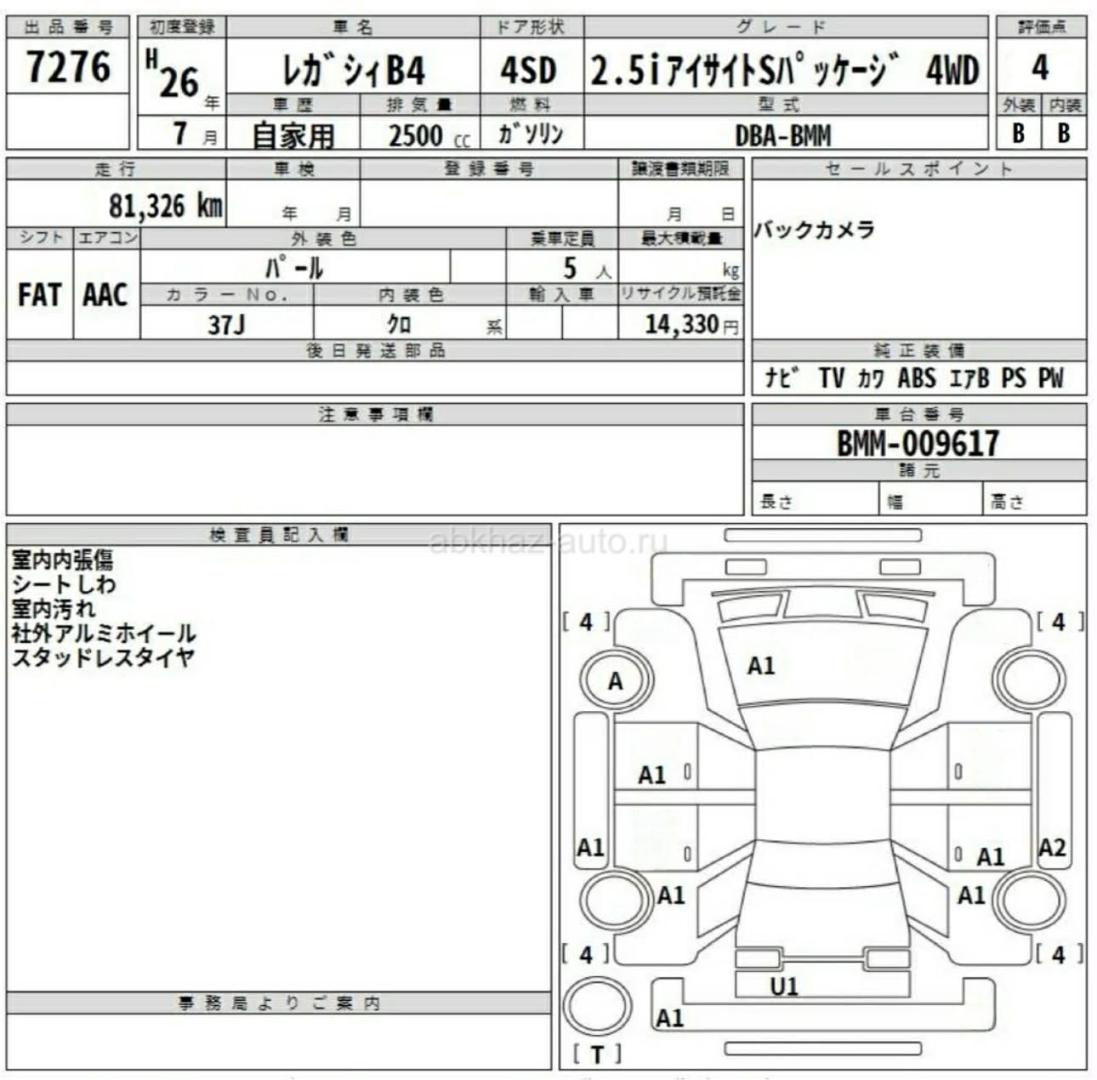Click the front wheel circle marked A
The width and height of the screenshot is (1097, 1080).
[616, 681]
